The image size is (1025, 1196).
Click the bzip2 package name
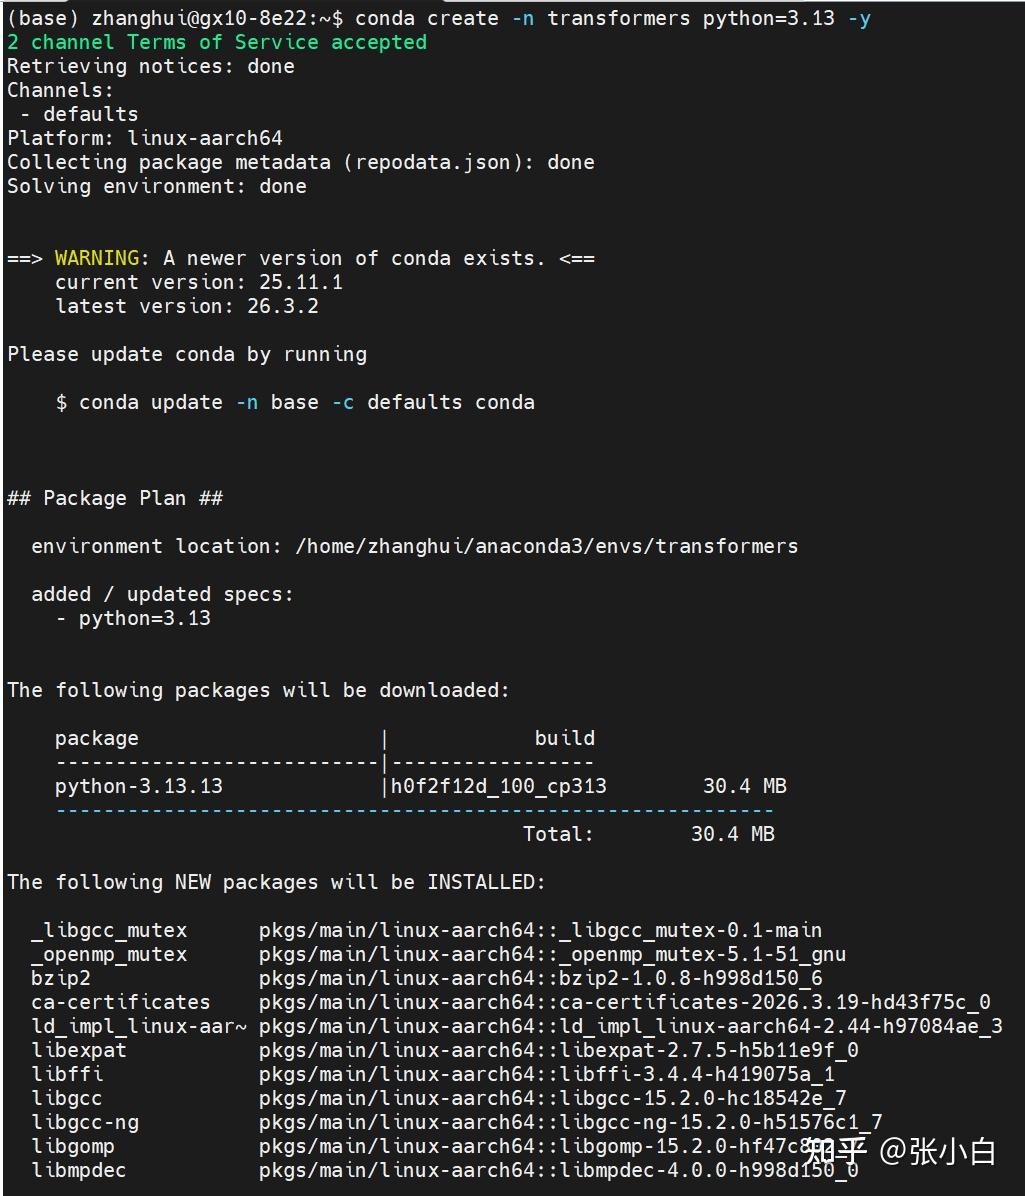pos(61,978)
